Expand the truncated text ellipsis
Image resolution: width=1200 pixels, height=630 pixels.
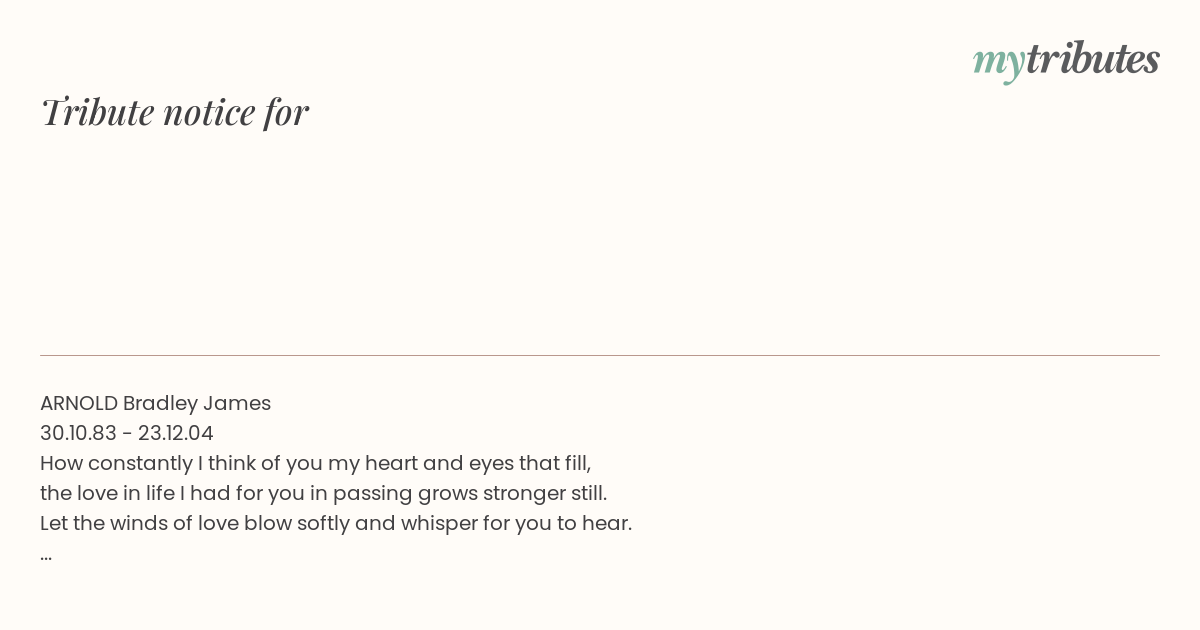46,555
